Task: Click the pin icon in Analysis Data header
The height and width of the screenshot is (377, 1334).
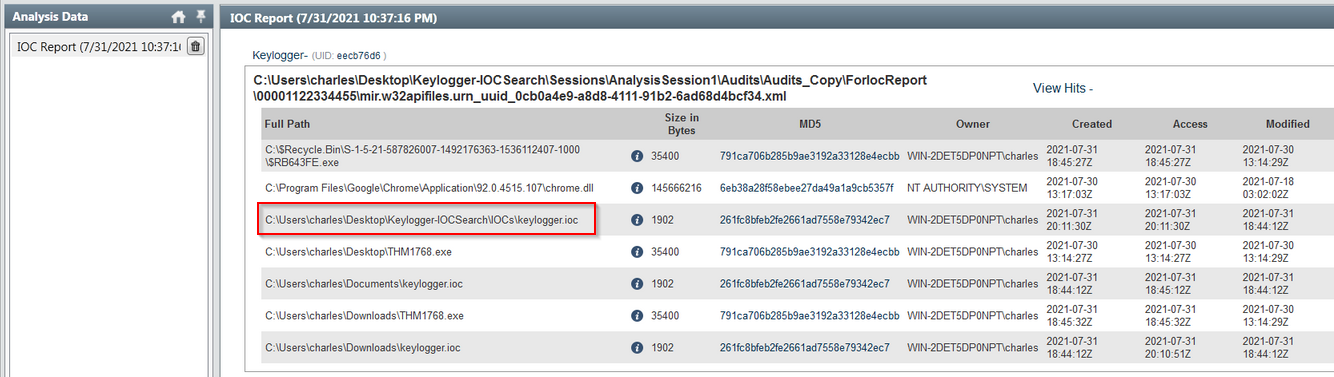Action: (201, 17)
